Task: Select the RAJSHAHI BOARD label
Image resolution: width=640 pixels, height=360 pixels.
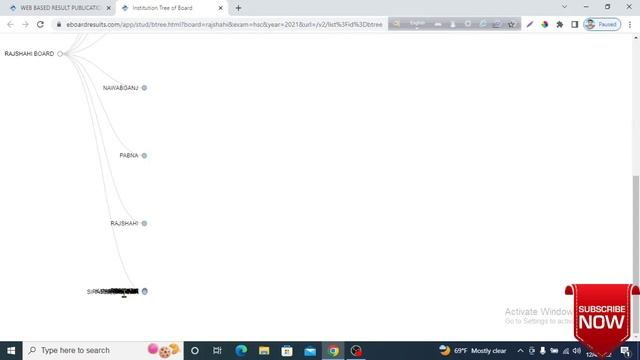Action: pyautogui.click(x=29, y=54)
